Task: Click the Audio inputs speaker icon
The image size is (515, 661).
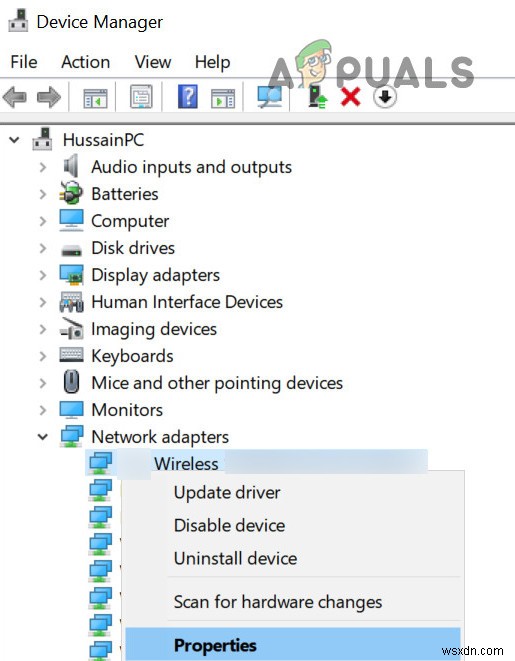Action: [x=71, y=166]
